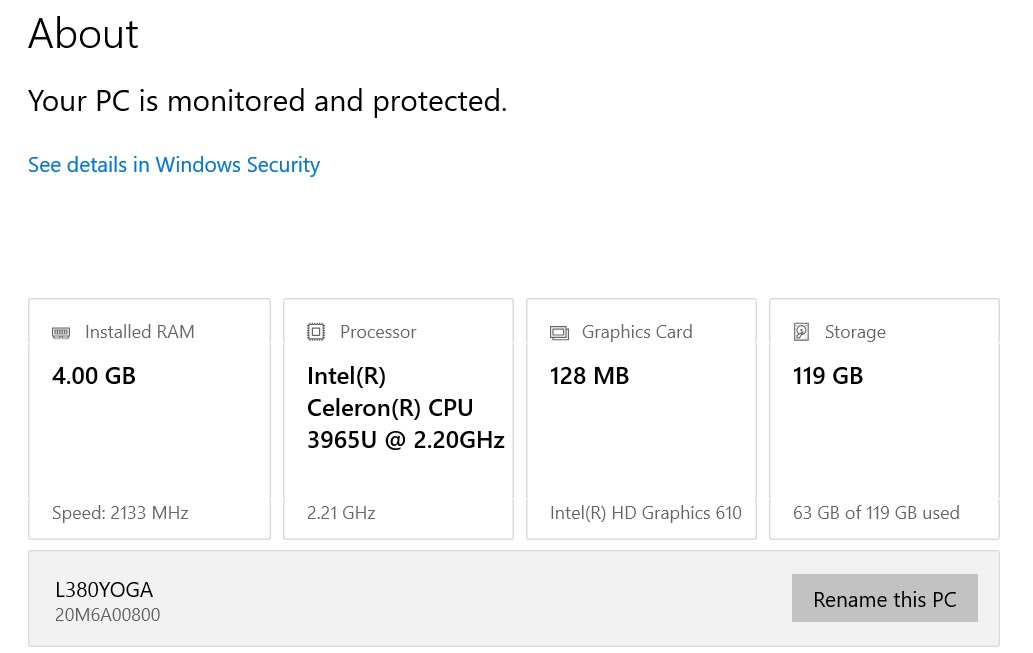Click the 63 GB of 119 GB used text
This screenshot has height=653, width=1033.
[x=876, y=513]
